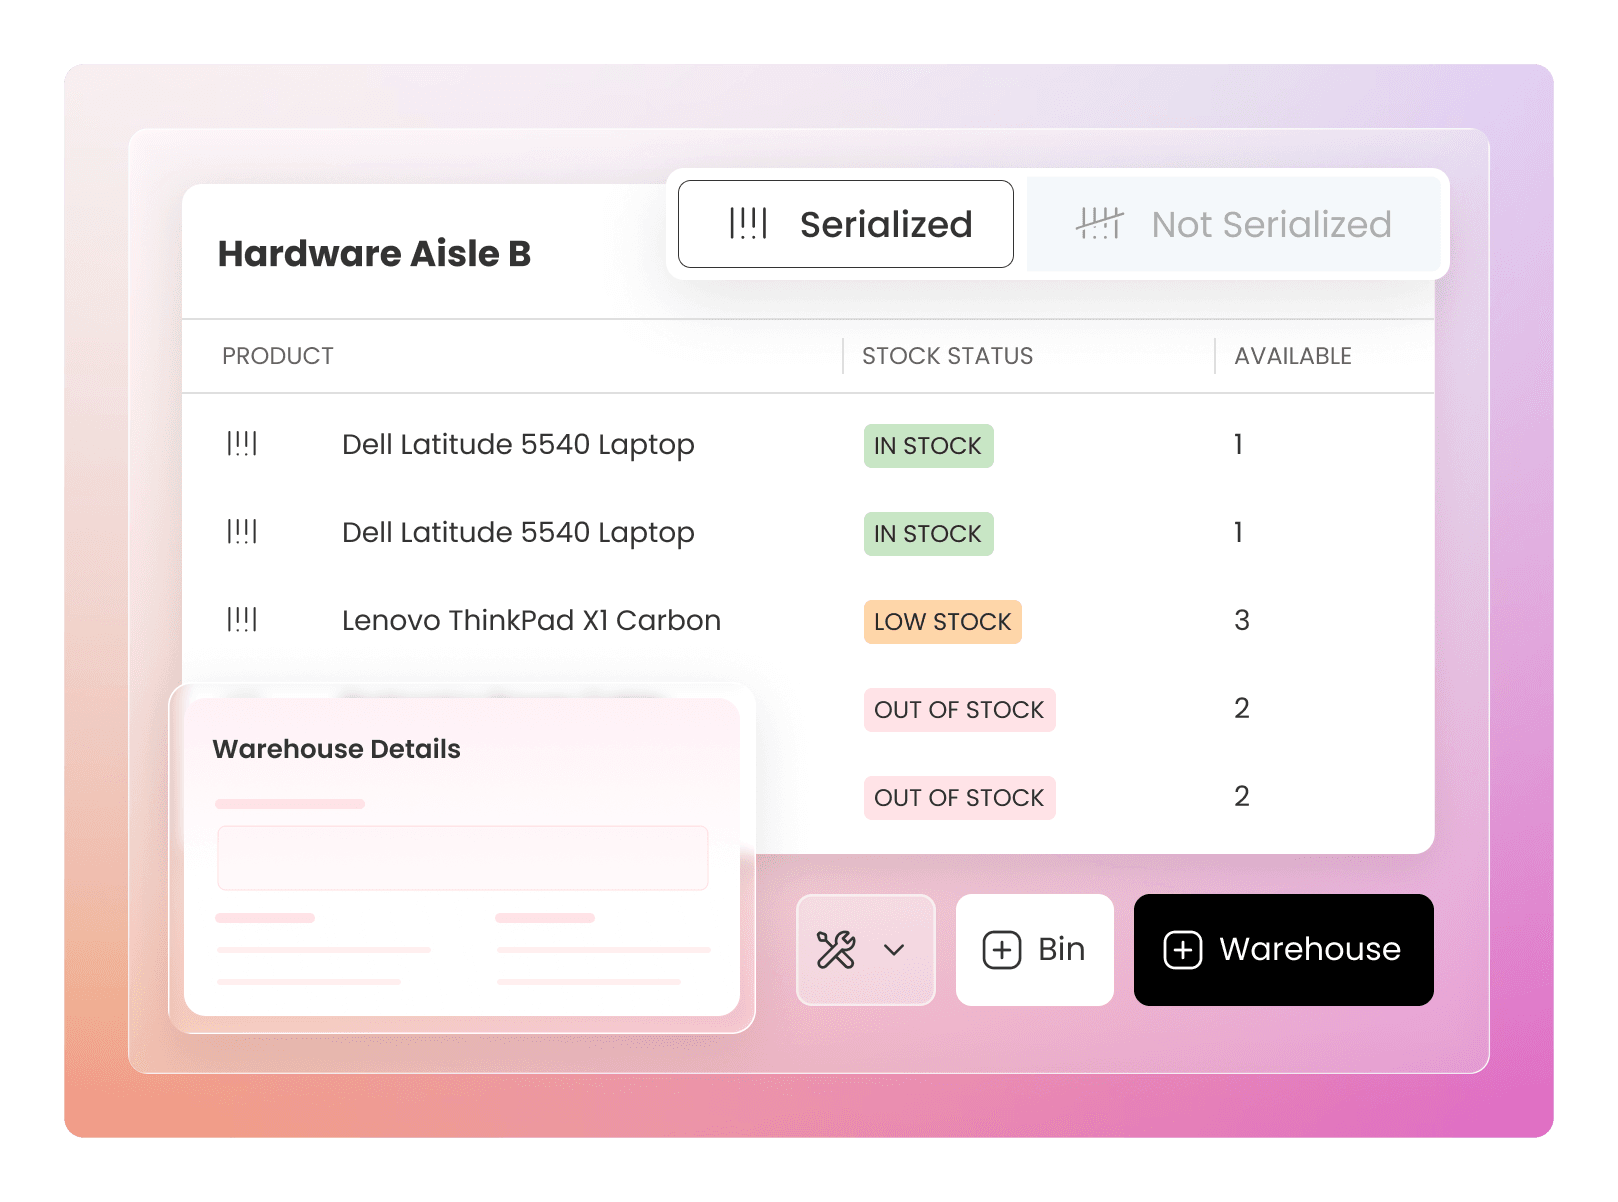This screenshot has height=1202, width=1618.
Task: Click the Hardware Aisle B title
Action: pos(374,254)
